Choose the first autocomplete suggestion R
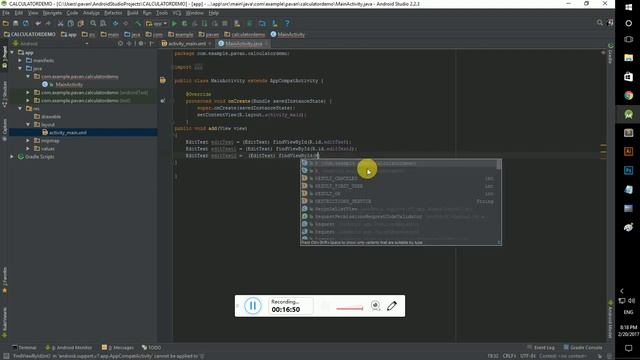 [x=398, y=163]
